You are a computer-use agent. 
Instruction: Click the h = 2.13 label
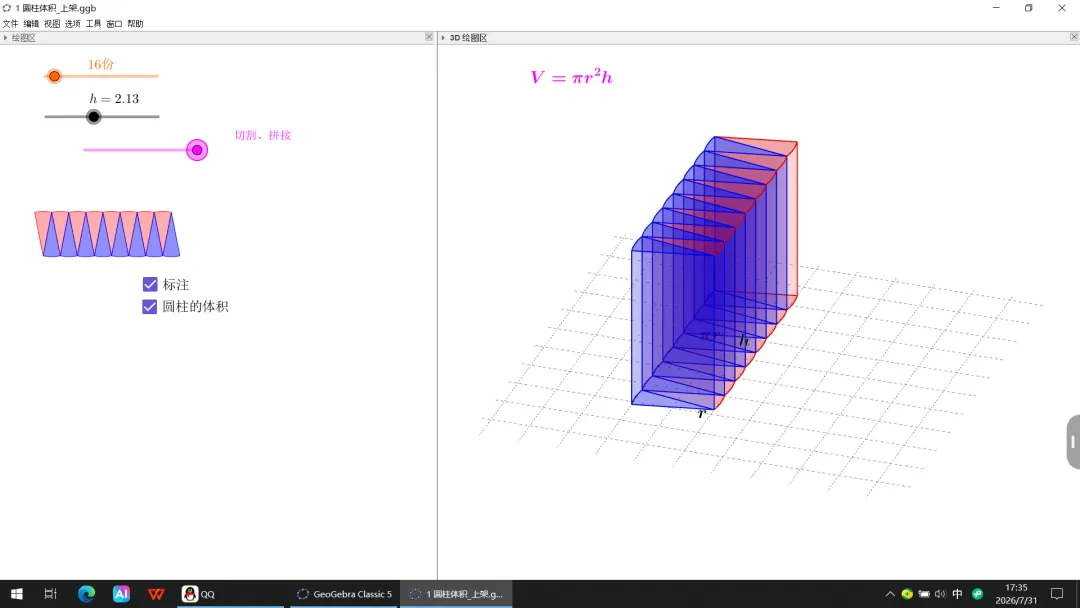[x=114, y=98]
